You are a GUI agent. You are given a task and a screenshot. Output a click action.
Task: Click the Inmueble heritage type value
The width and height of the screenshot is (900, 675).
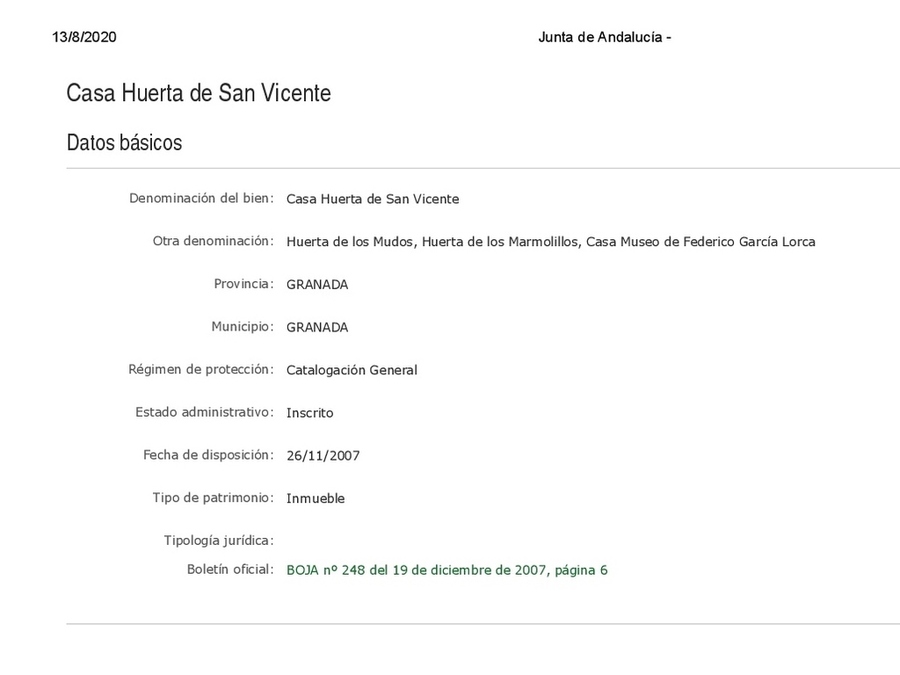[x=315, y=499]
